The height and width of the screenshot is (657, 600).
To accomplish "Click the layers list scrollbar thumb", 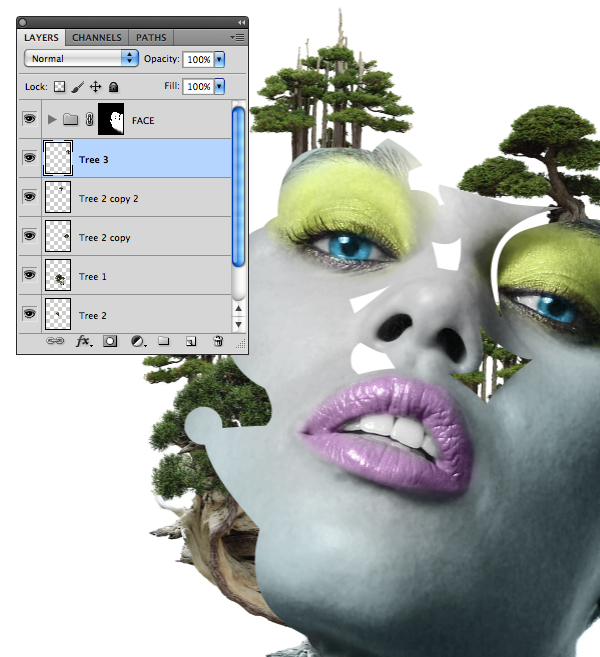I will (x=238, y=186).
